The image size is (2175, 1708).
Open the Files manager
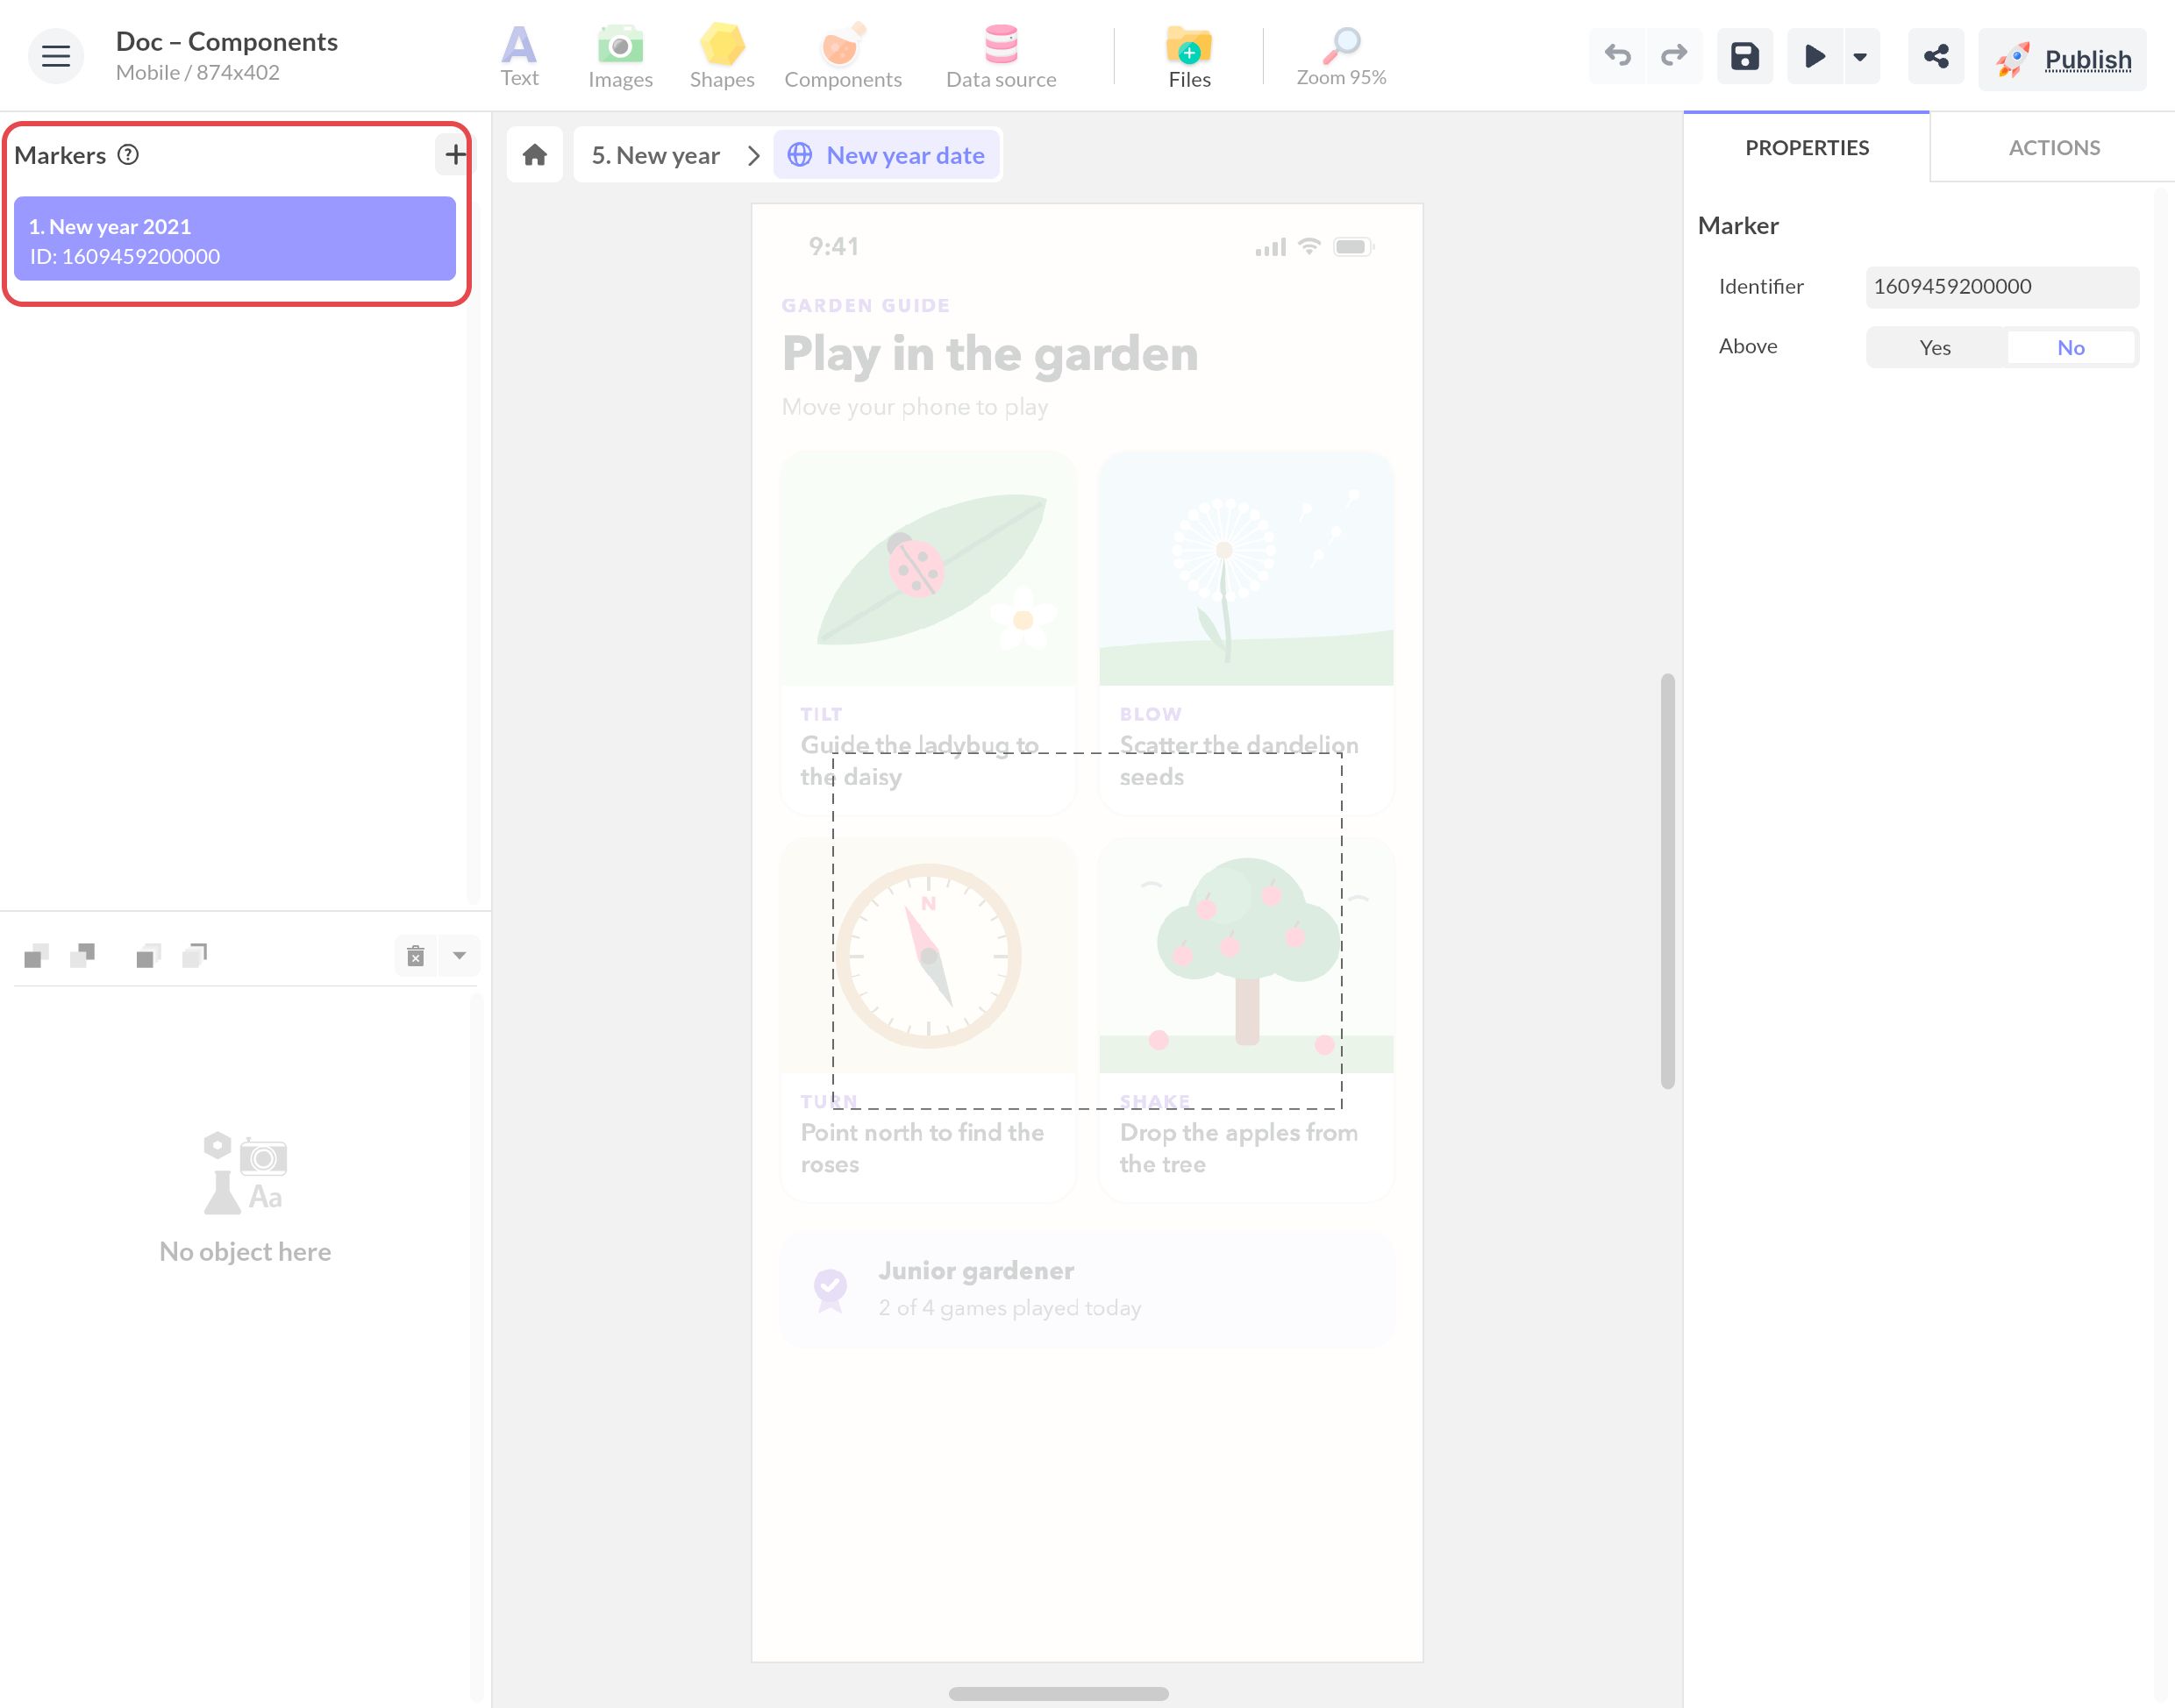1189,56
